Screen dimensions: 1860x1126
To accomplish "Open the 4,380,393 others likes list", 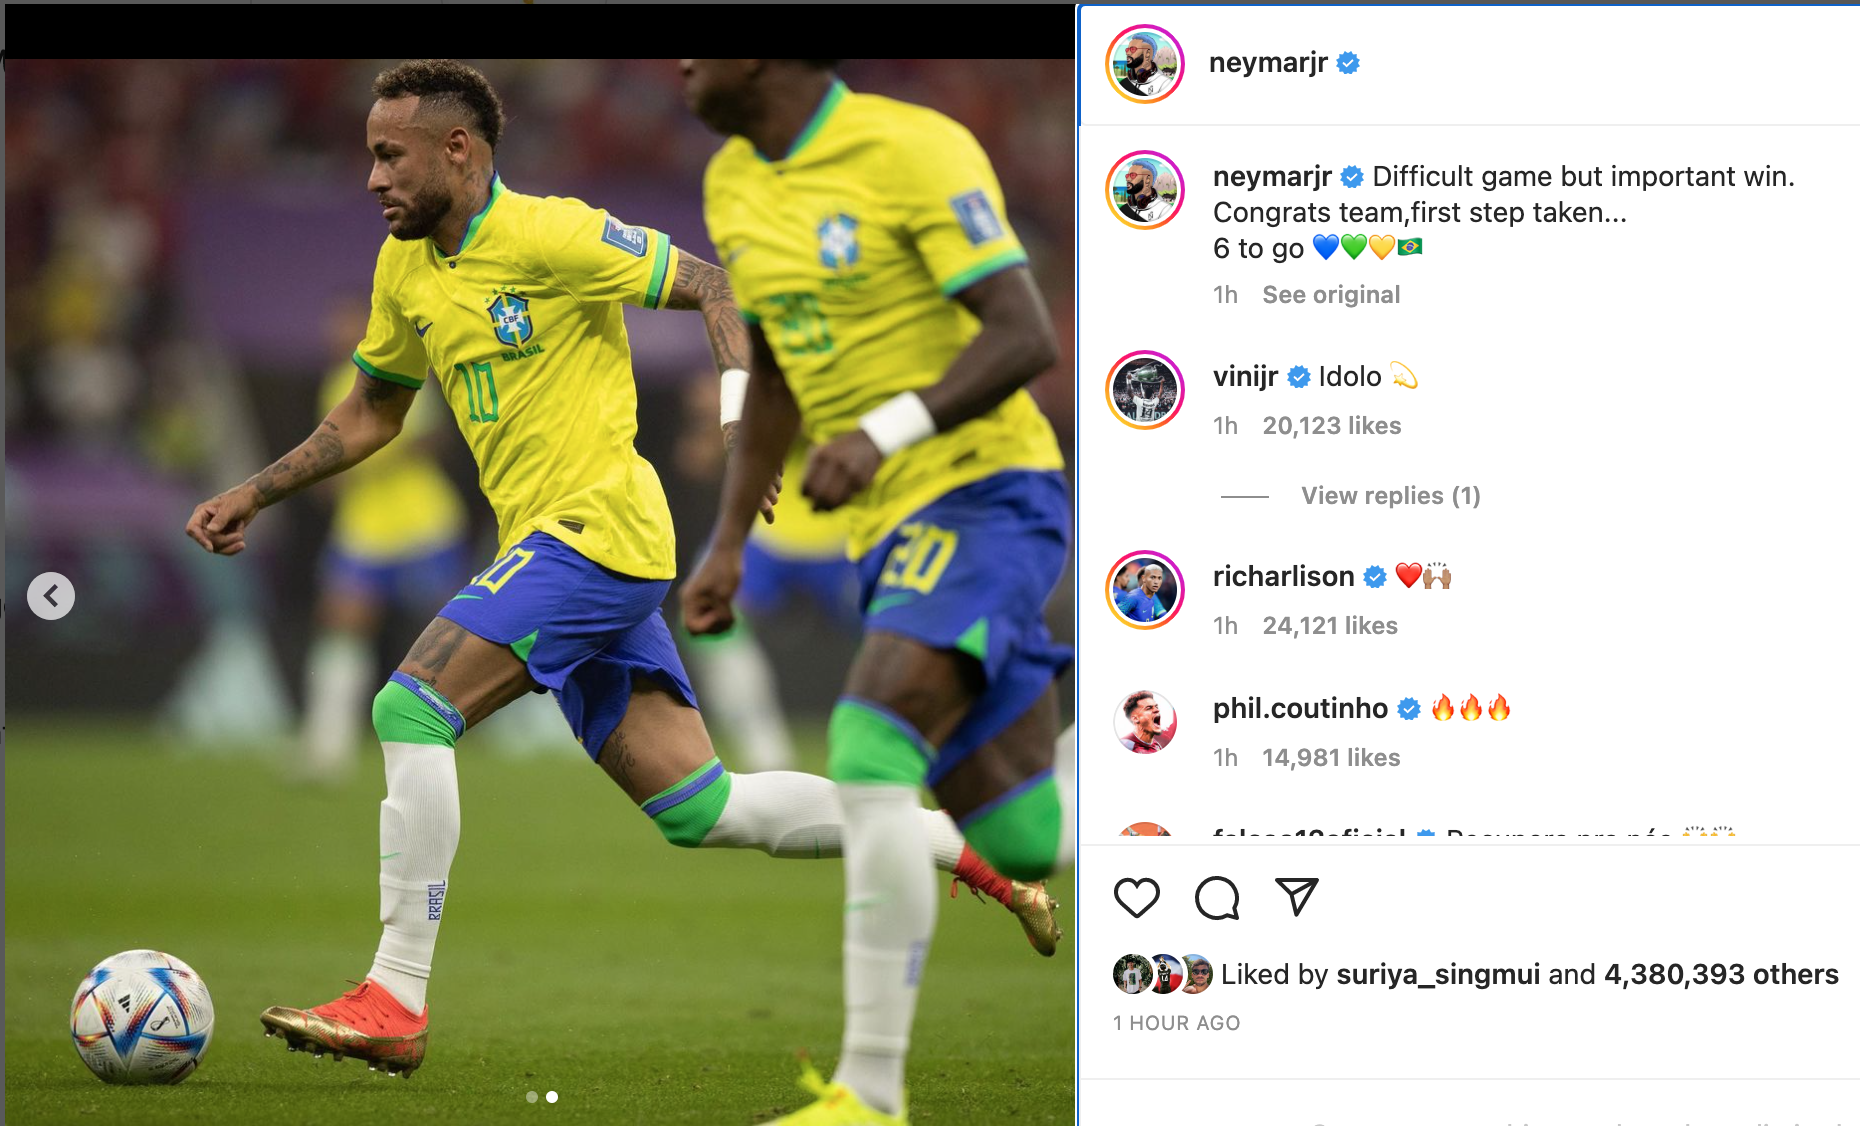I will pos(1721,974).
